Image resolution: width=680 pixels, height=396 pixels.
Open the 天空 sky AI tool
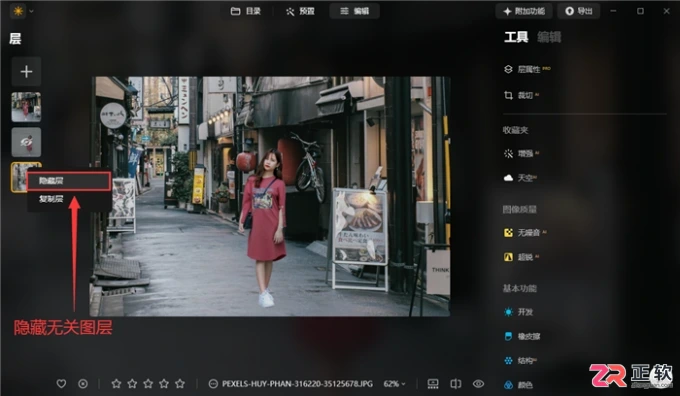coord(521,178)
